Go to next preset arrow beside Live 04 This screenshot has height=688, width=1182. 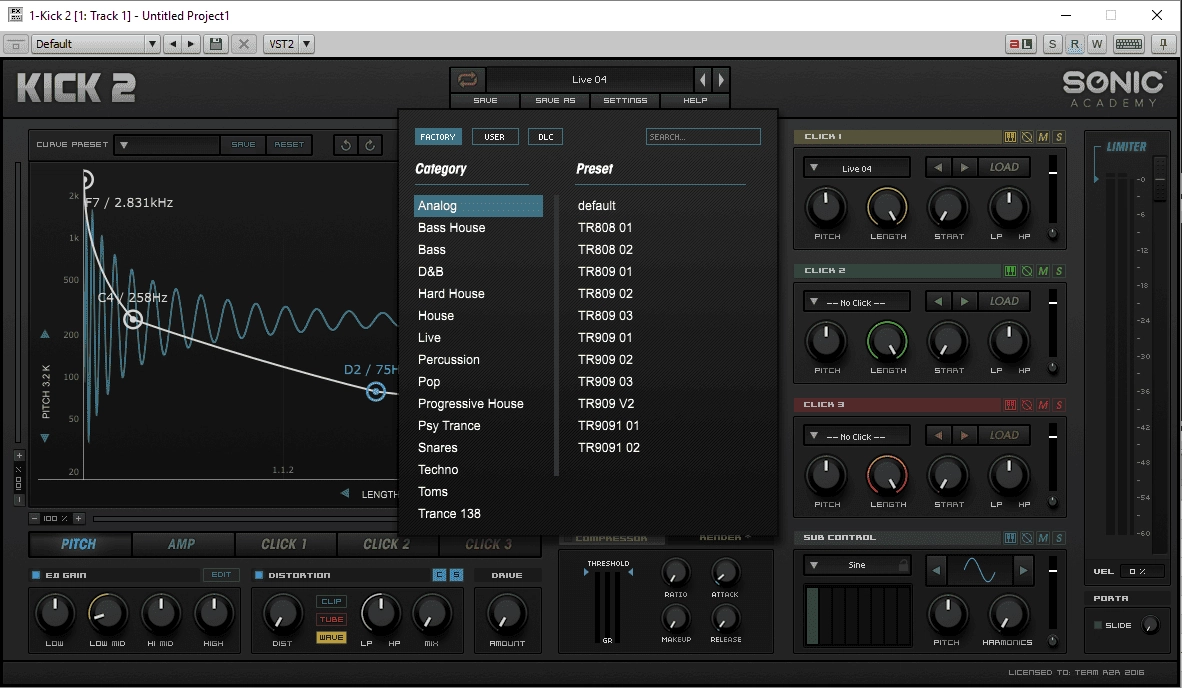[x=721, y=79]
